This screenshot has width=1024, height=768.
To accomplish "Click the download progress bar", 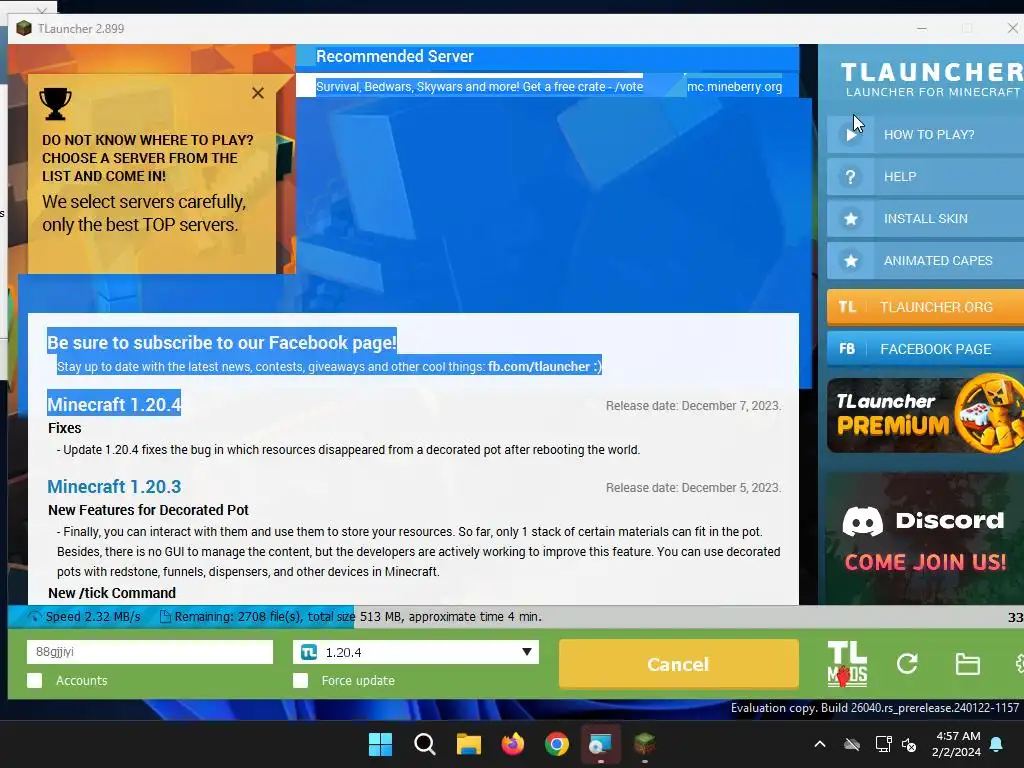I will [x=516, y=616].
